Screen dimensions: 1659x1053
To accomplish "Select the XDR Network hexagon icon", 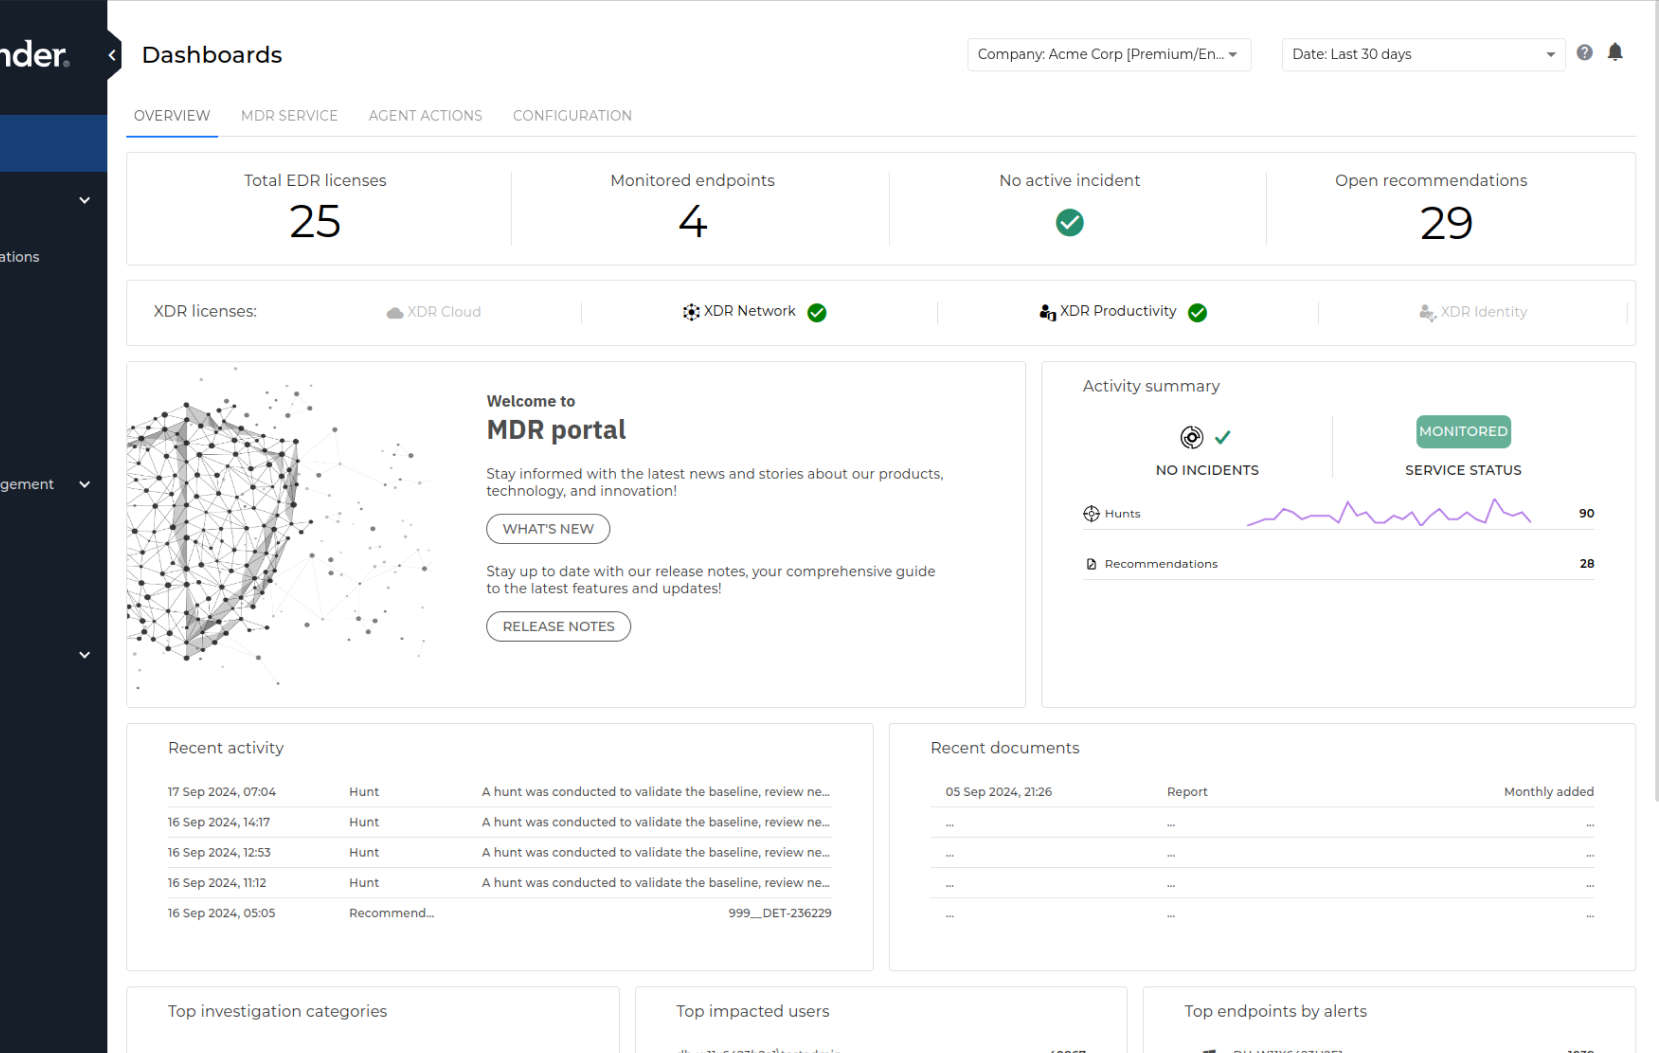I will coord(690,311).
